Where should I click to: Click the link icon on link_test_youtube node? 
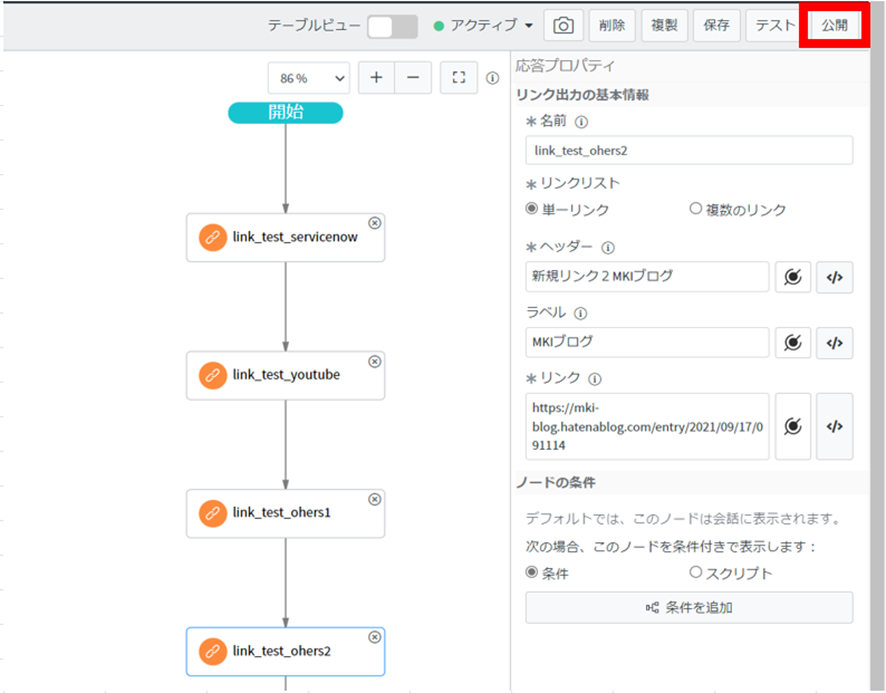point(213,375)
